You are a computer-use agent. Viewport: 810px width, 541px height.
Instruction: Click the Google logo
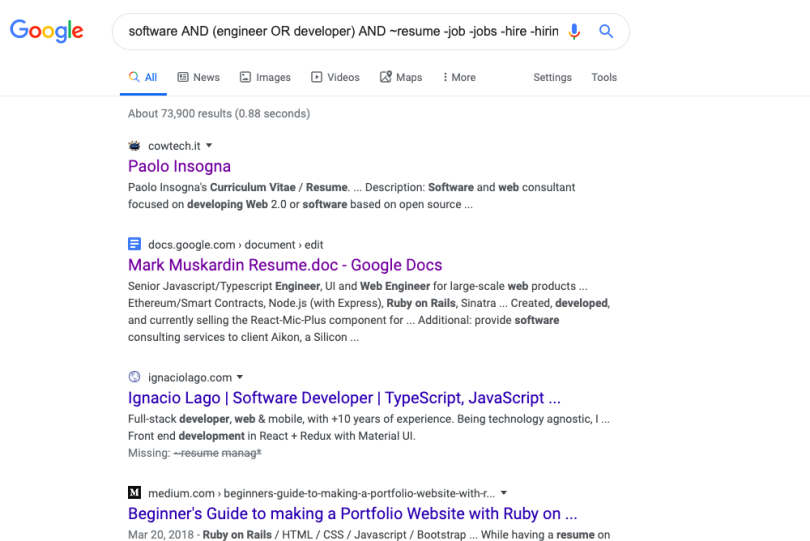click(x=46, y=31)
